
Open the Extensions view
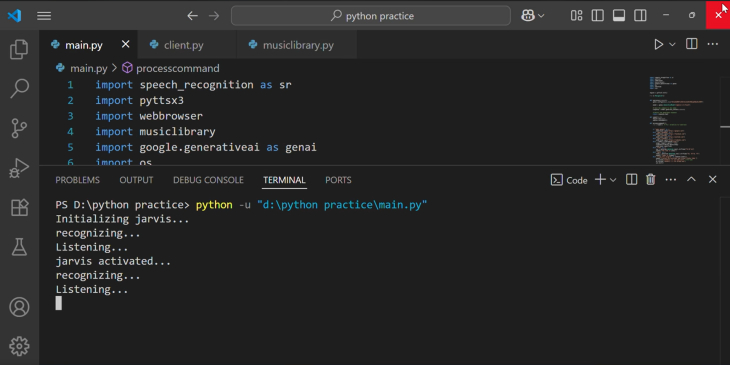click(19, 208)
